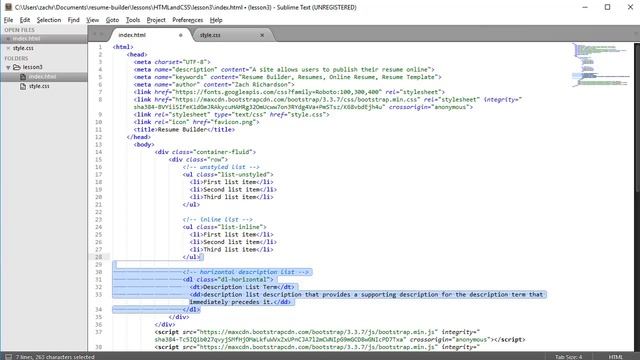Viewport: 640px width, 360px height.
Task: Click the minimap code overview
Action: pos(602,65)
